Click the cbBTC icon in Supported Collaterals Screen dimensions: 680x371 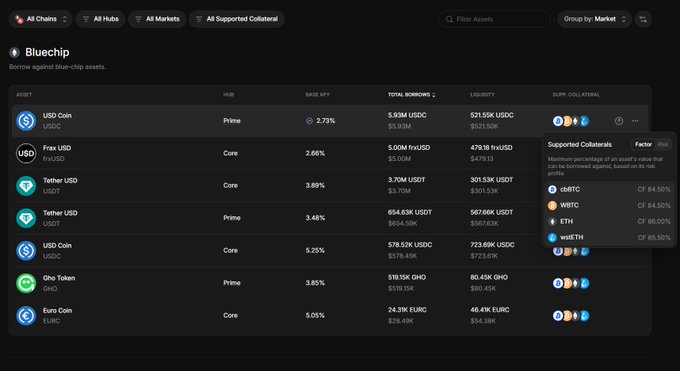point(552,190)
